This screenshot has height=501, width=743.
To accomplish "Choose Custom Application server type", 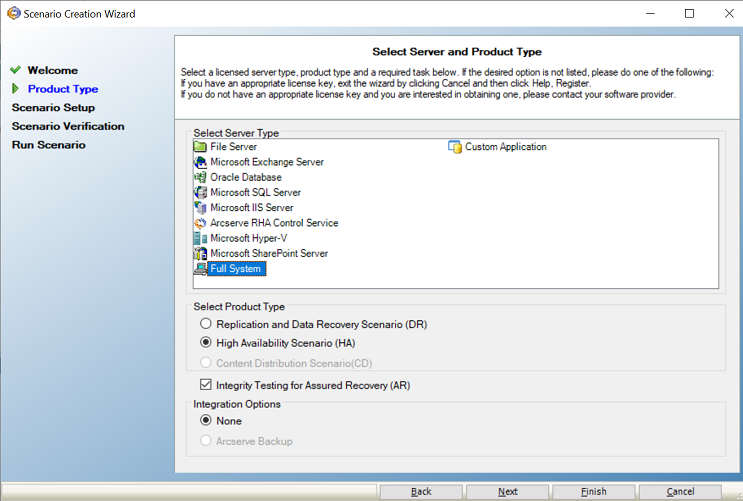I will [506, 147].
